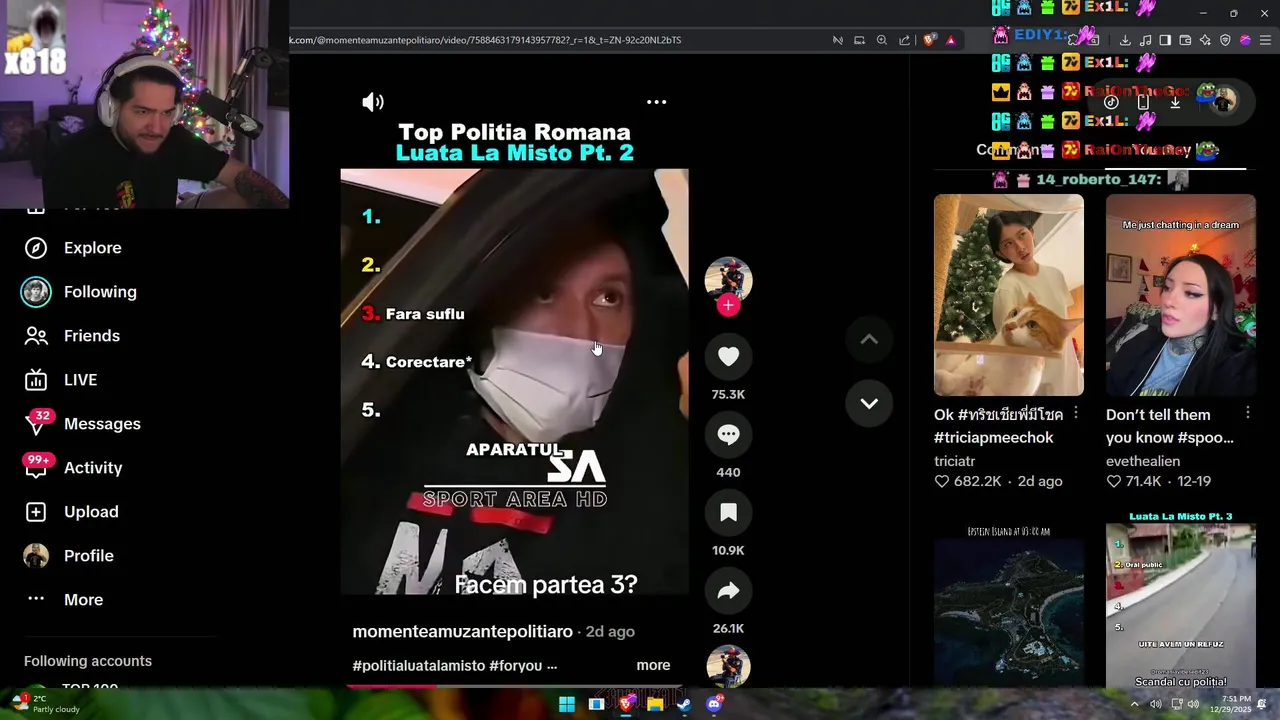Viewport: 1280px width, 720px height.
Task: Bookmark the video to favorites
Action: coord(728,513)
